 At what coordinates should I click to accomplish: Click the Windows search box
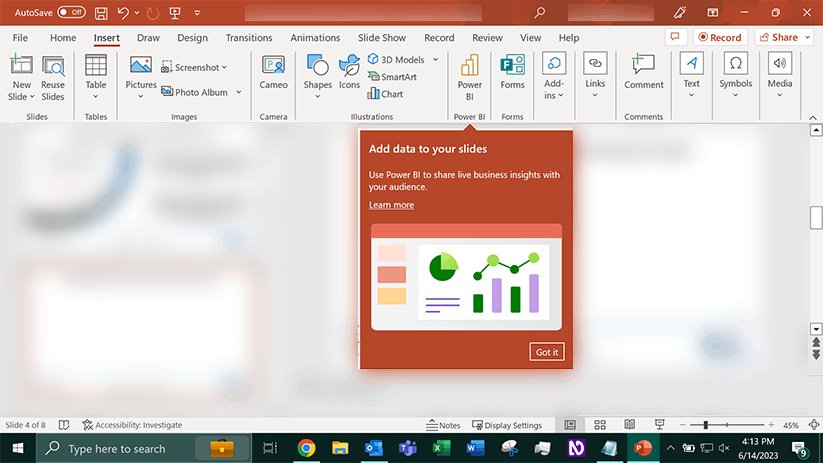pyautogui.click(x=144, y=448)
